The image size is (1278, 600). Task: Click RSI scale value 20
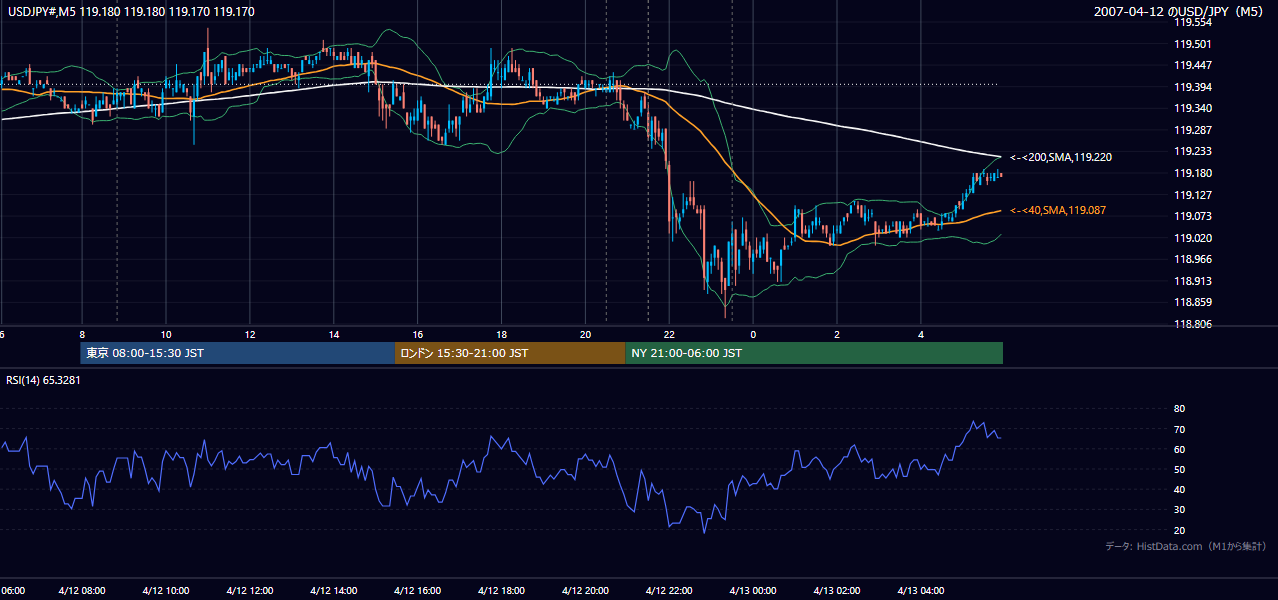click(1179, 530)
